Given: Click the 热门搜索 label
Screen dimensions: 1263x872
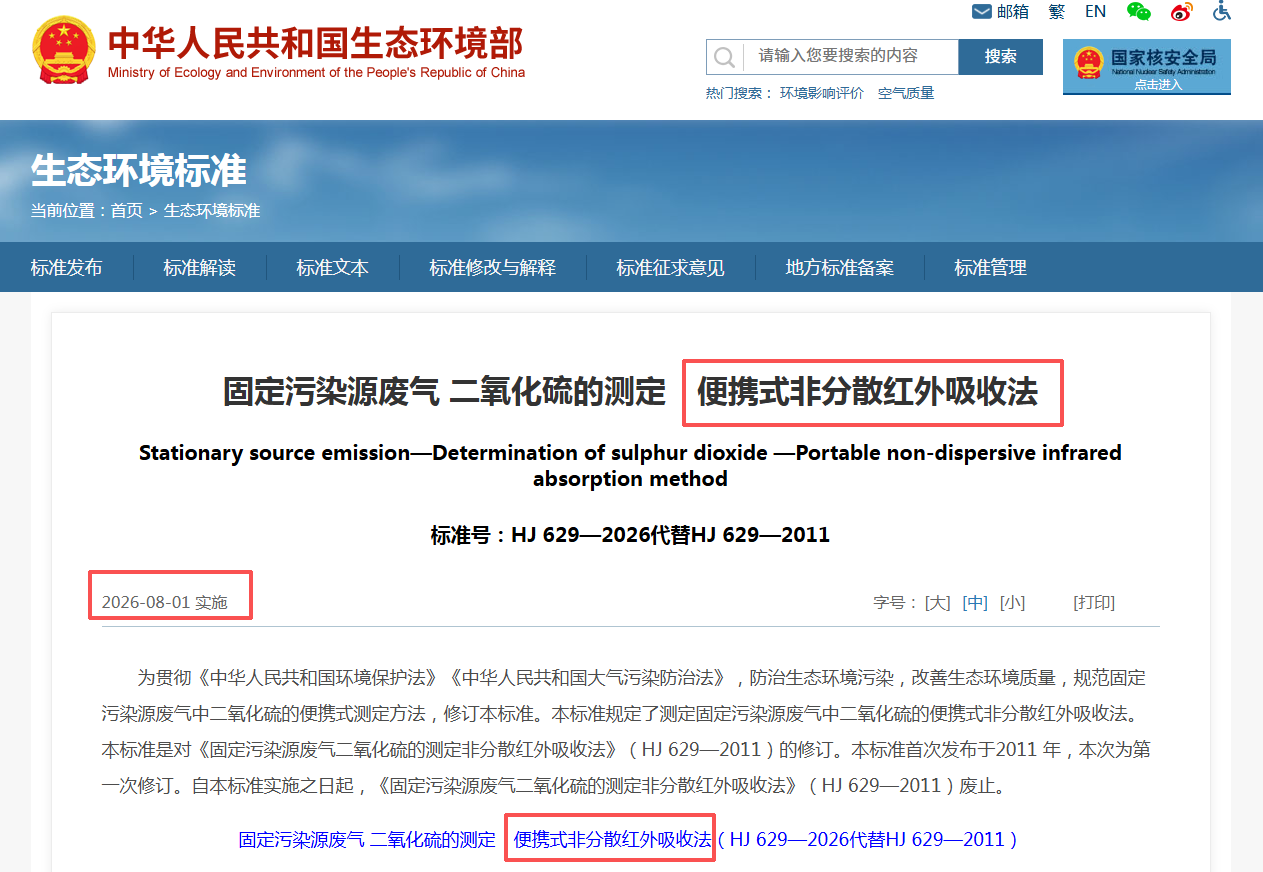Looking at the screenshot, I should (x=739, y=93).
